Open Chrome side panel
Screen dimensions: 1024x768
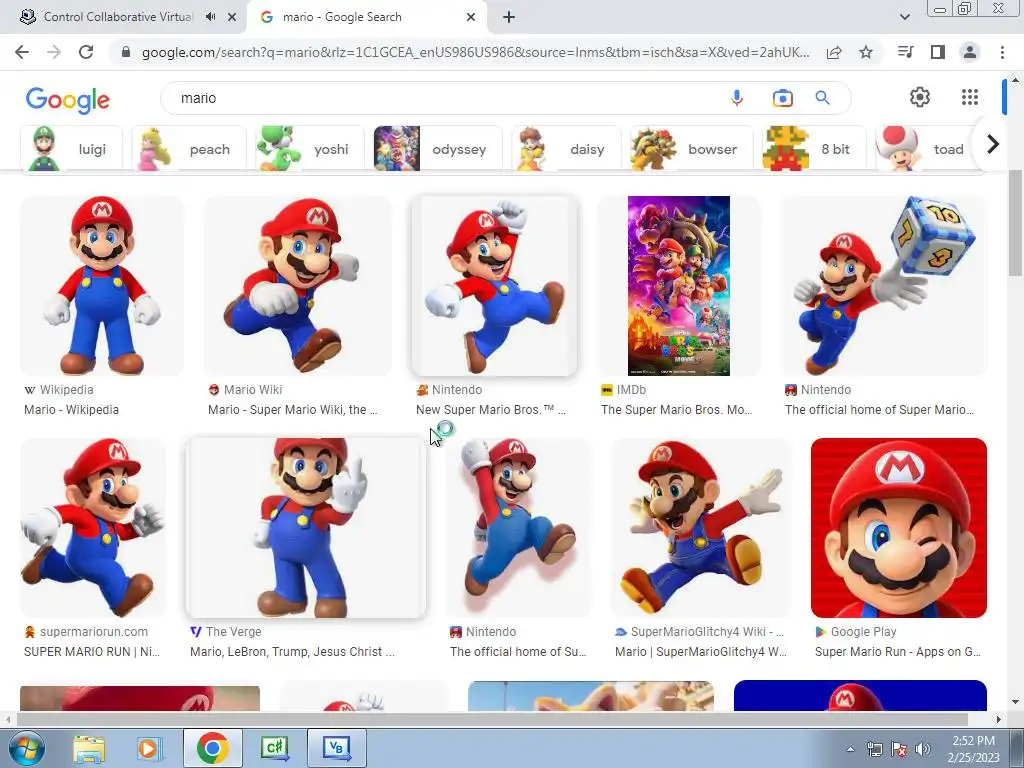tap(938, 52)
